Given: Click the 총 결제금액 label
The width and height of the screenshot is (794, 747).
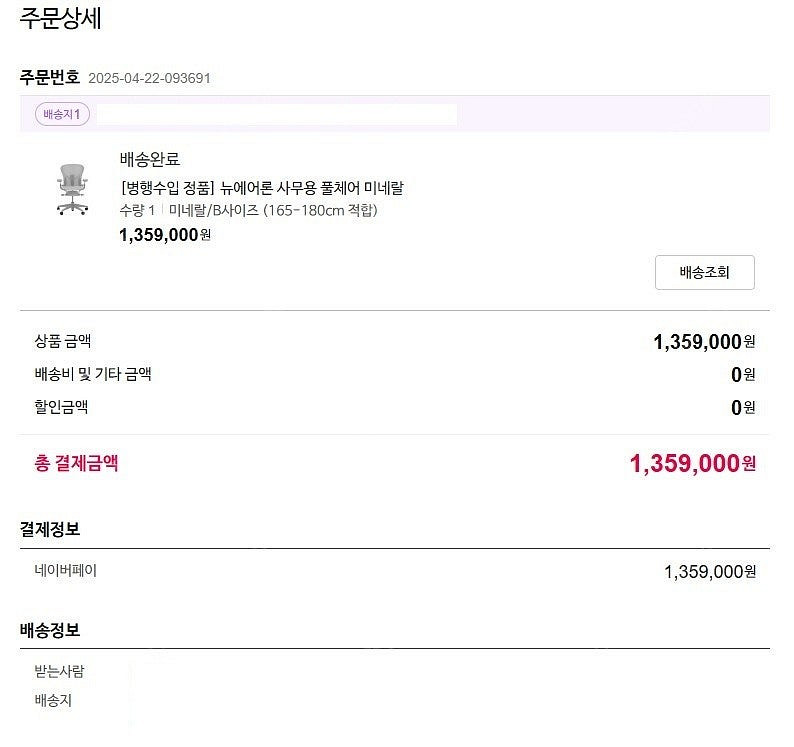Looking at the screenshot, I should [x=76, y=463].
